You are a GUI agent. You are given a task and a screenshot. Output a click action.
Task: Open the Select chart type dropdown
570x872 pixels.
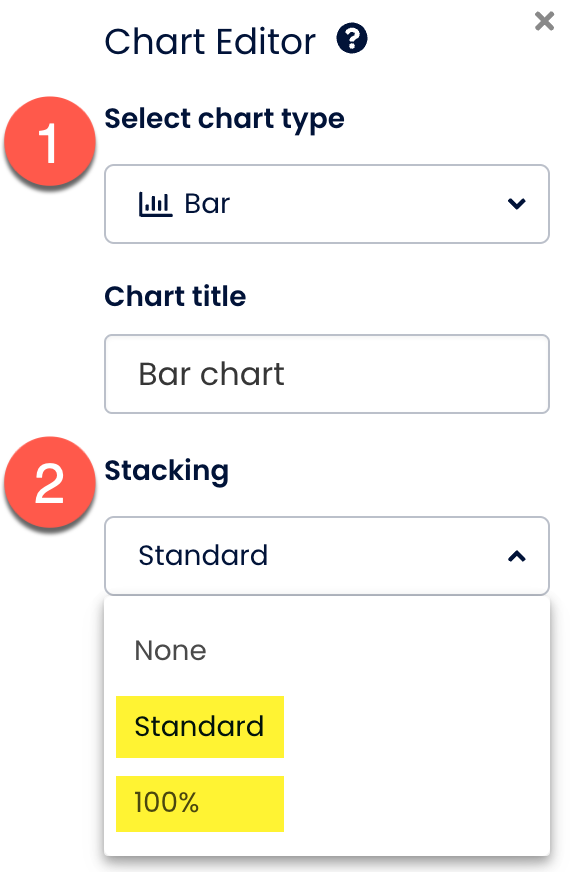pyautogui.click(x=327, y=204)
